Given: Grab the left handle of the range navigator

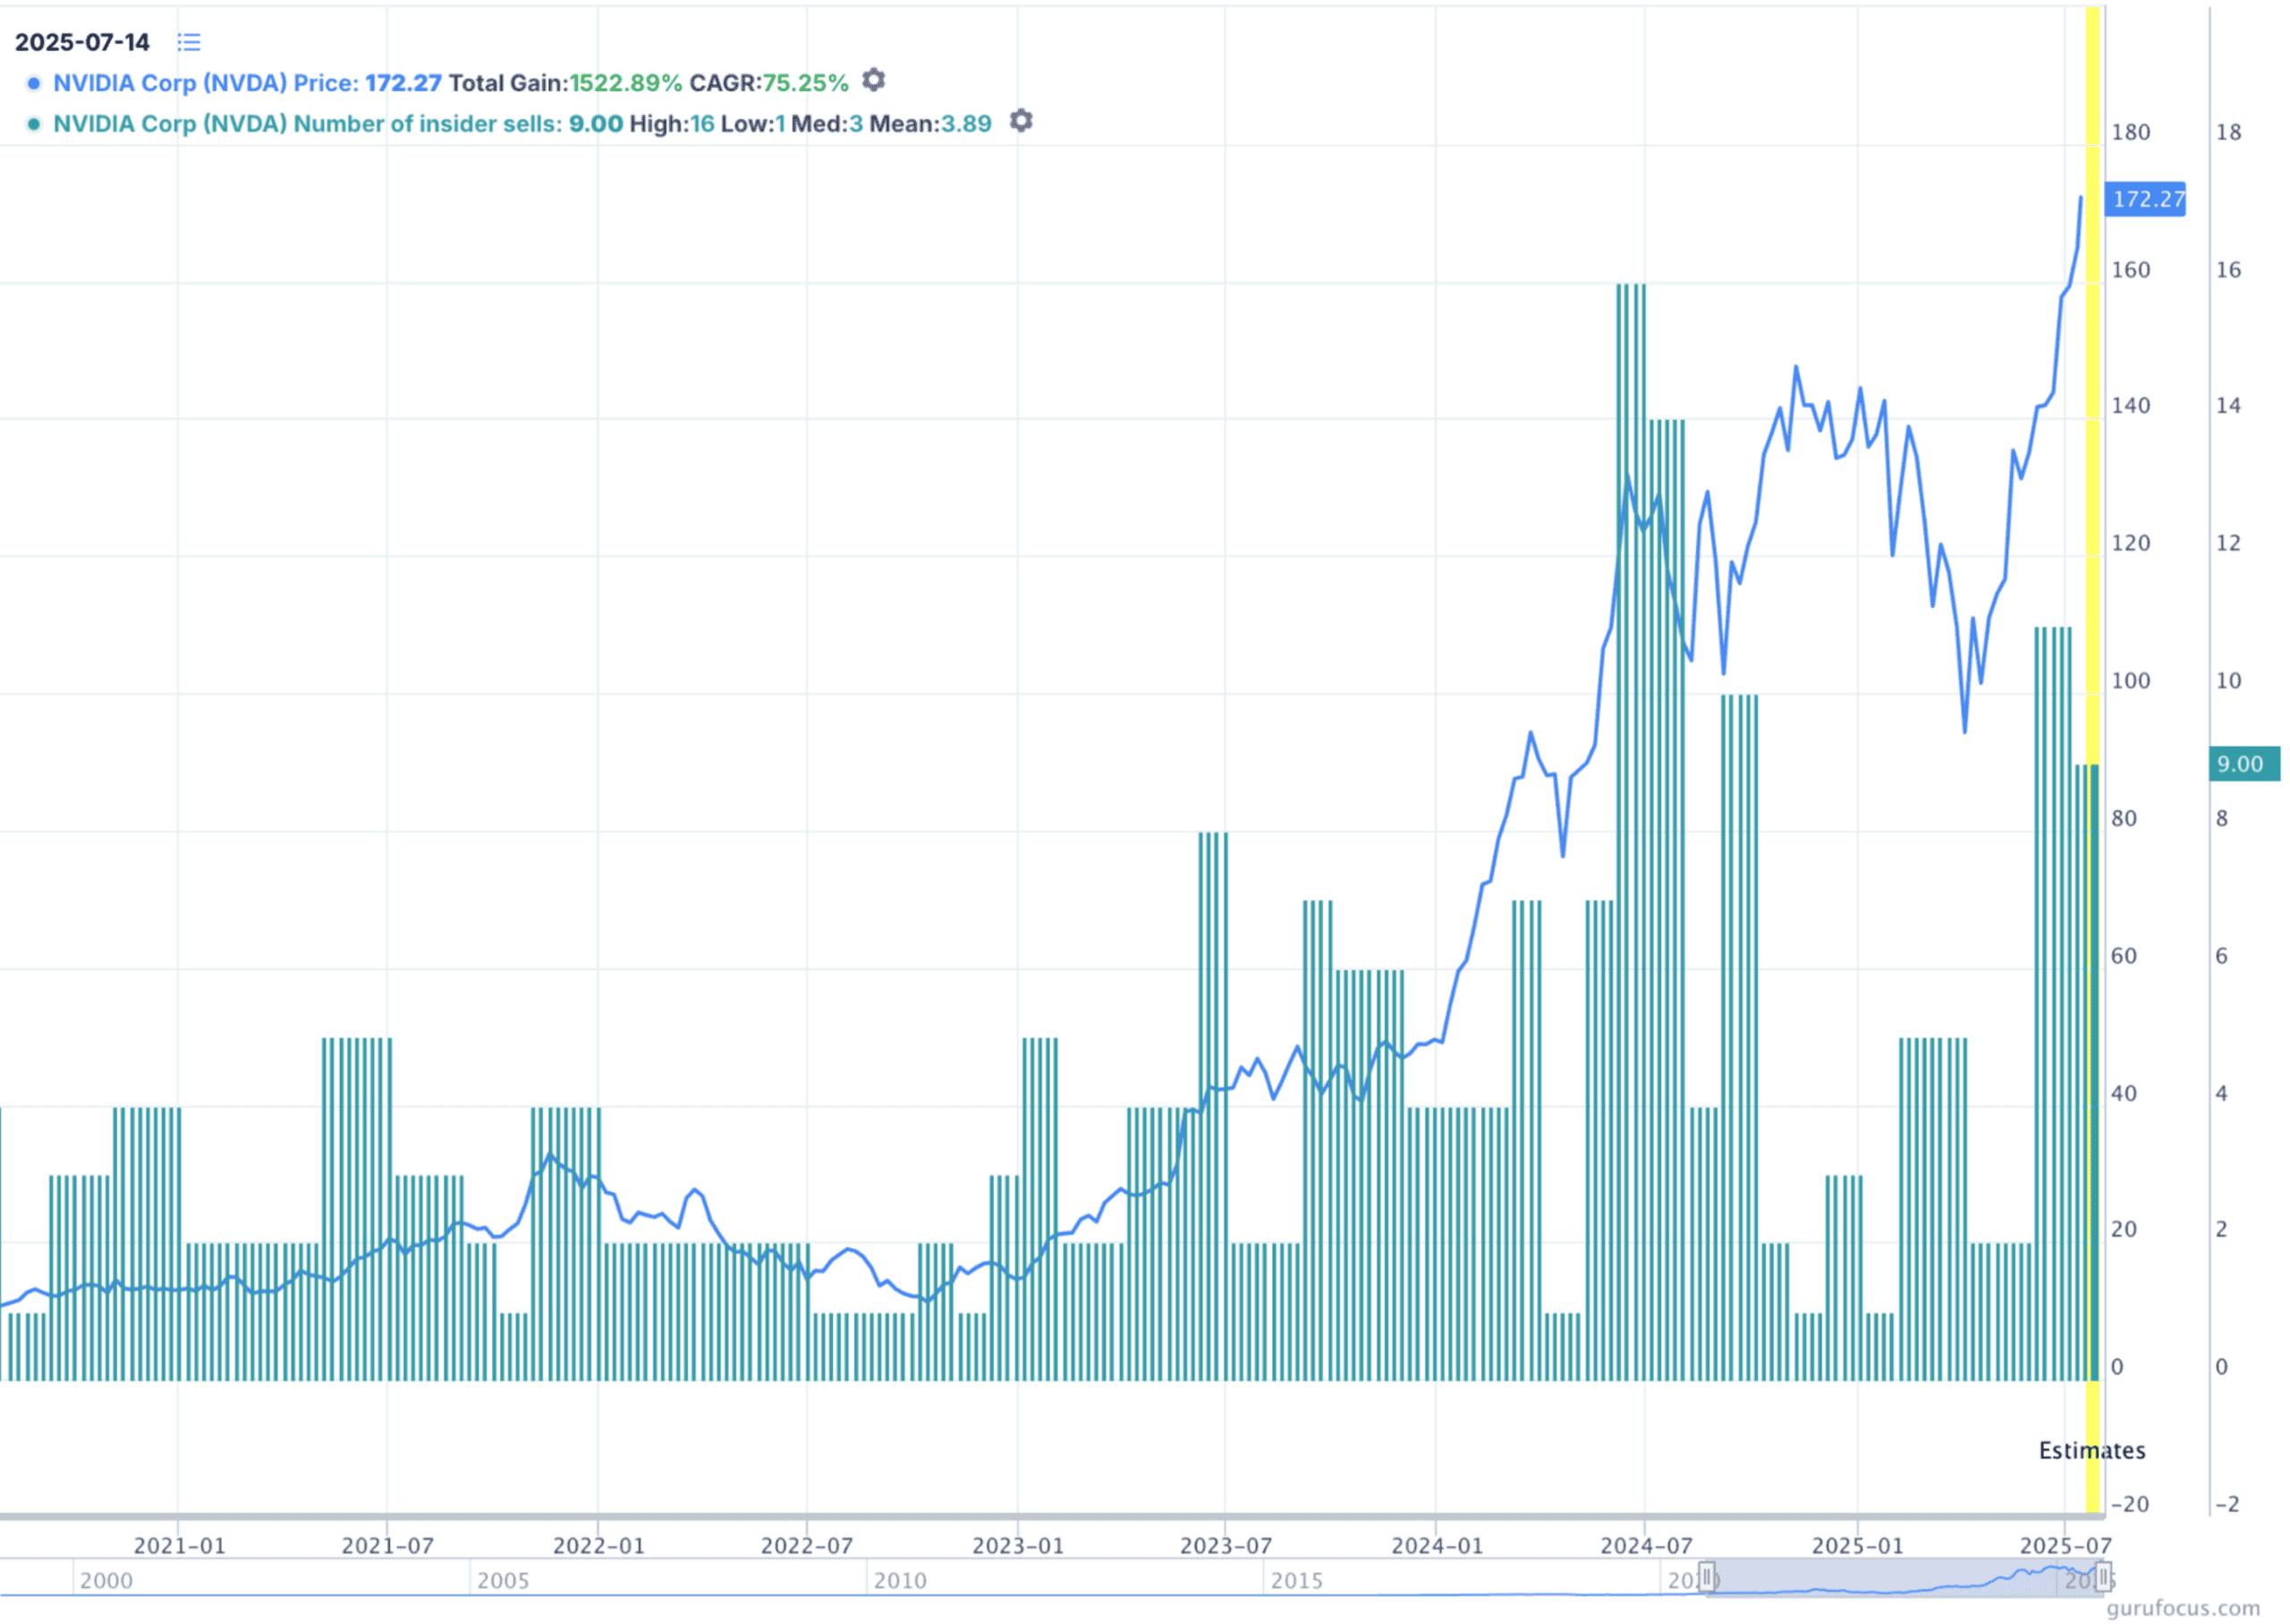Looking at the screenshot, I should 1707,1577.
